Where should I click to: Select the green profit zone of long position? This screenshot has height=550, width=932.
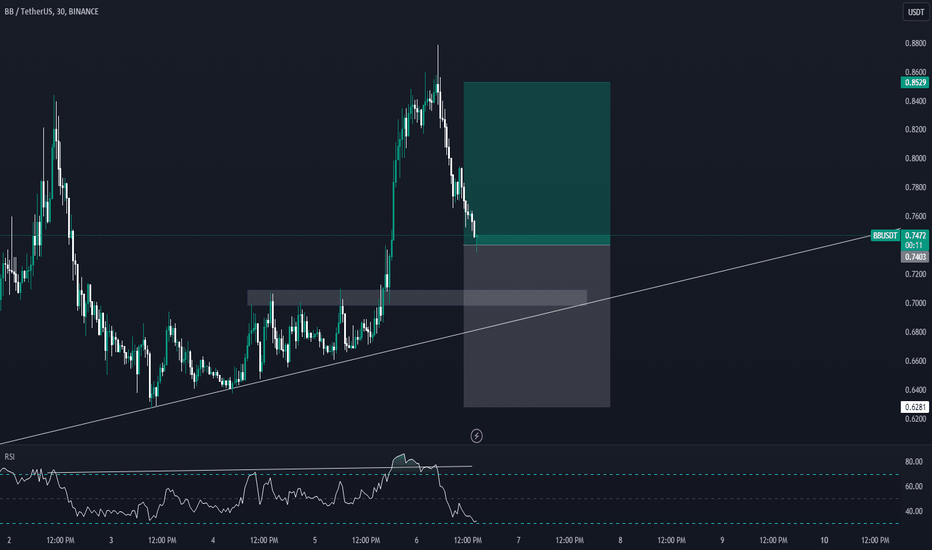tap(537, 163)
